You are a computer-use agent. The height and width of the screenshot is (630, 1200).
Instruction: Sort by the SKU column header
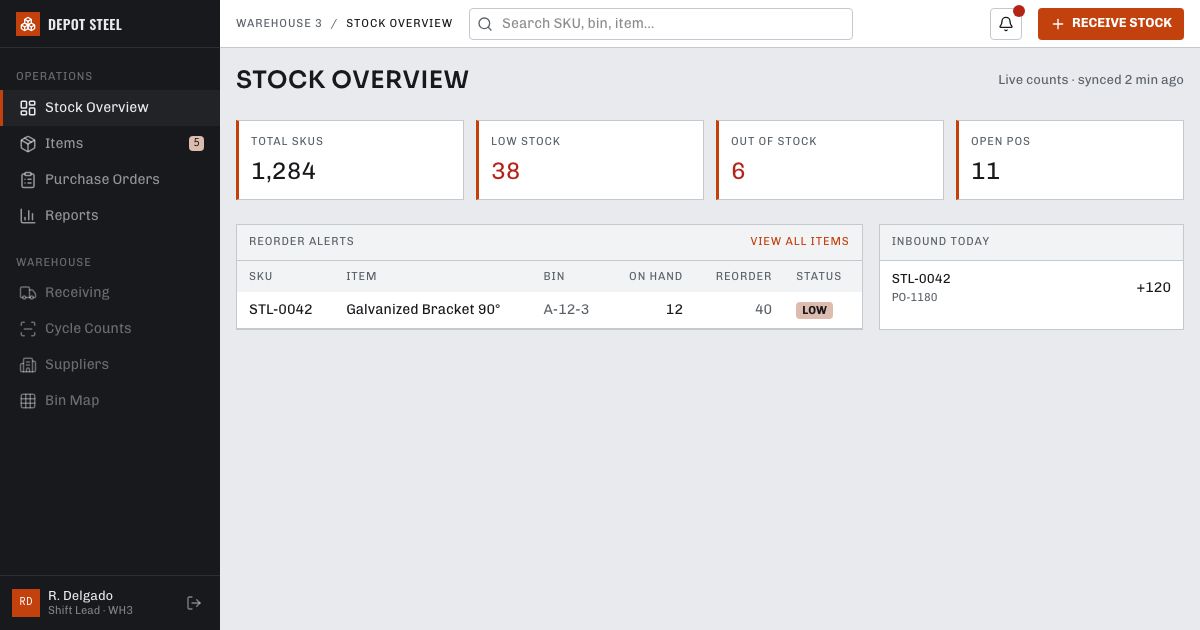261,277
